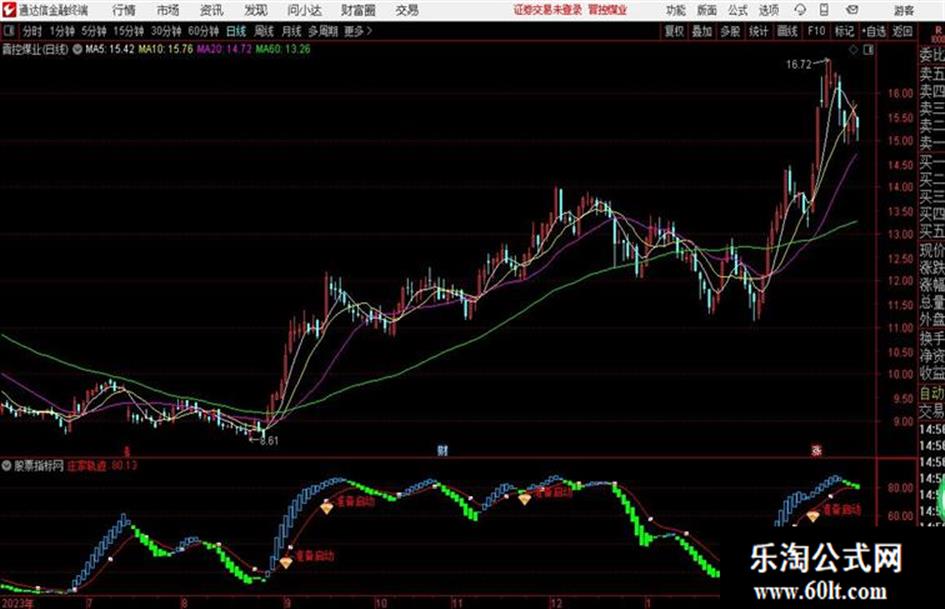Click the 多股 multi-stock toolbar button

point(730,31)
